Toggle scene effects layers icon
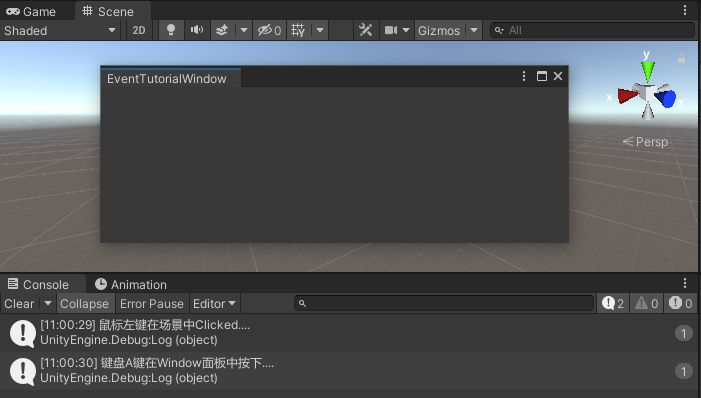 click(x=222, y=30)
